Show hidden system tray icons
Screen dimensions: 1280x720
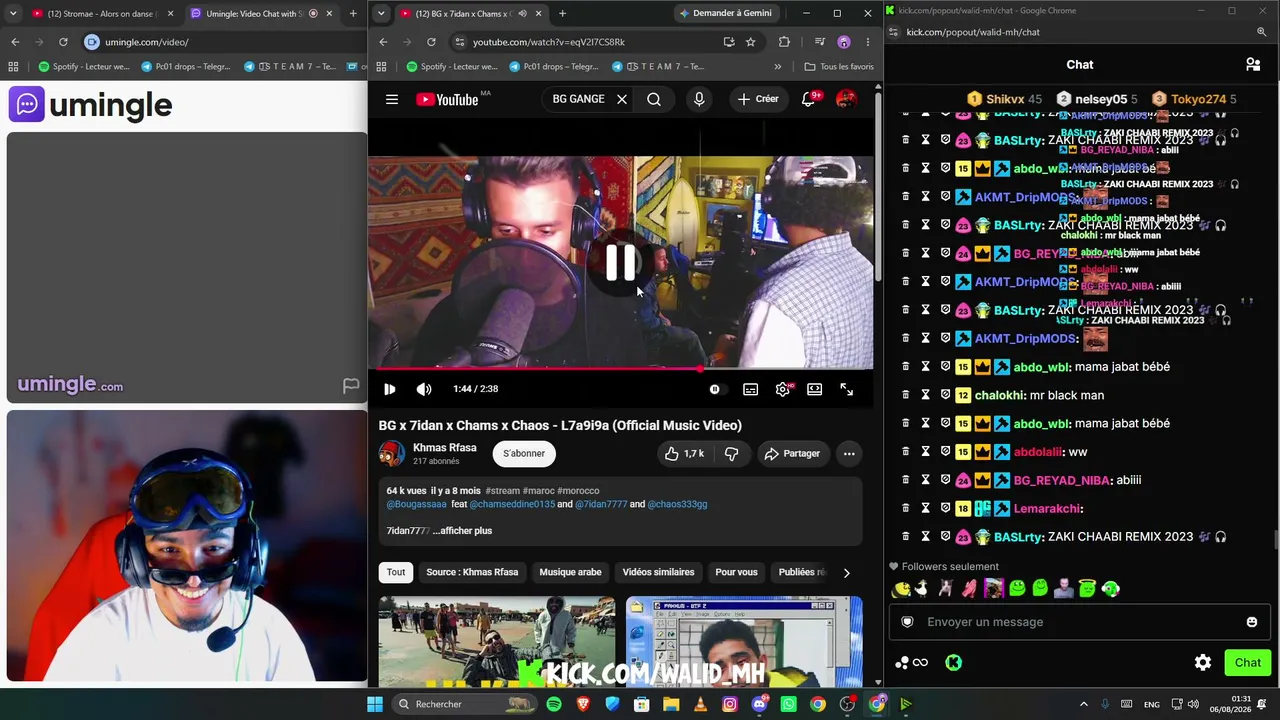pos(1083,704)
